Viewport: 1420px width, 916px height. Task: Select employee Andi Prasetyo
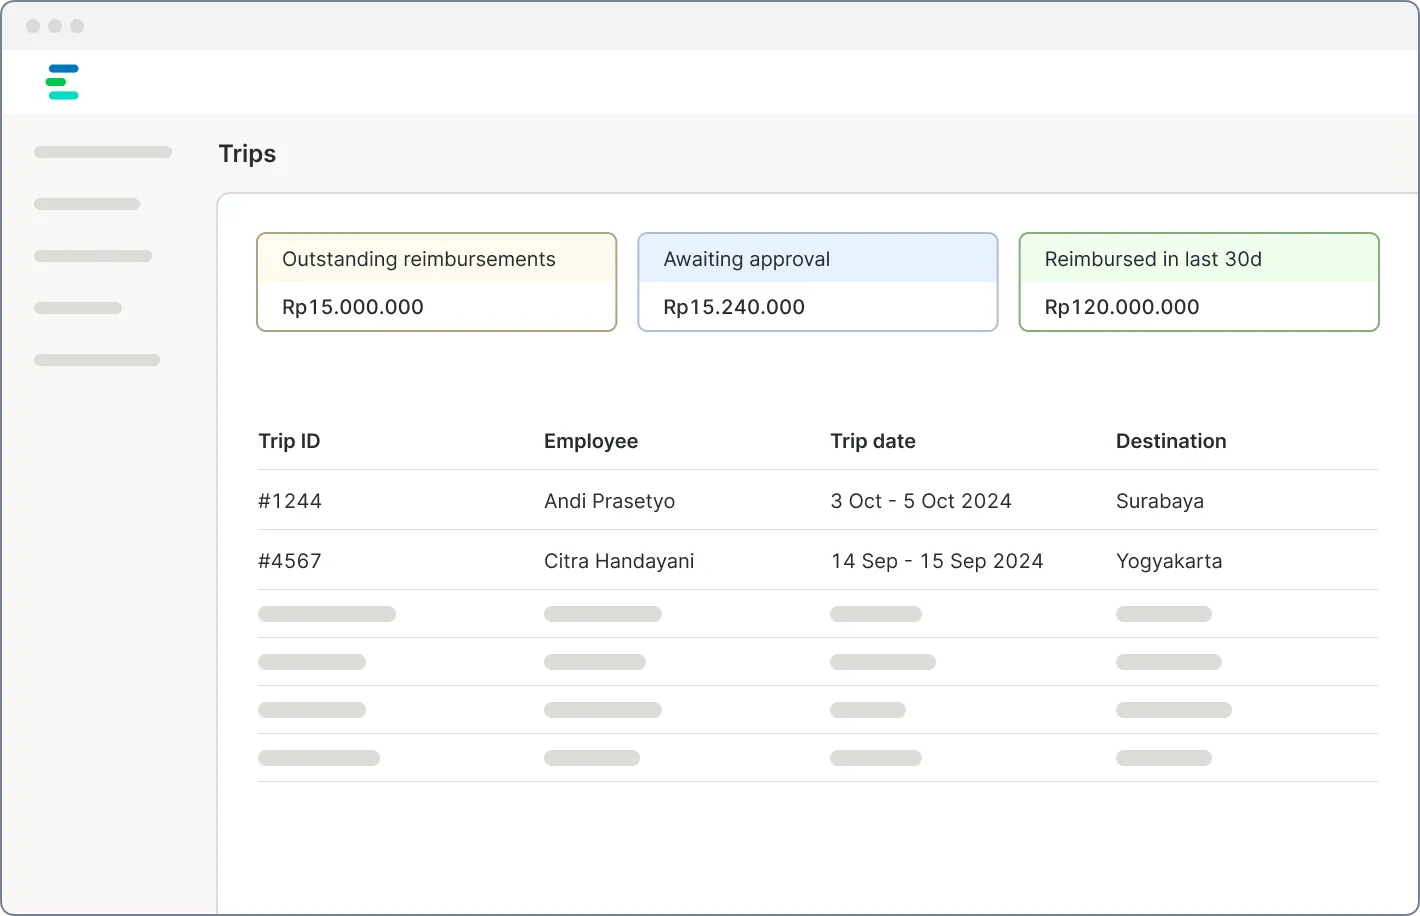click(x=610, y=501)
